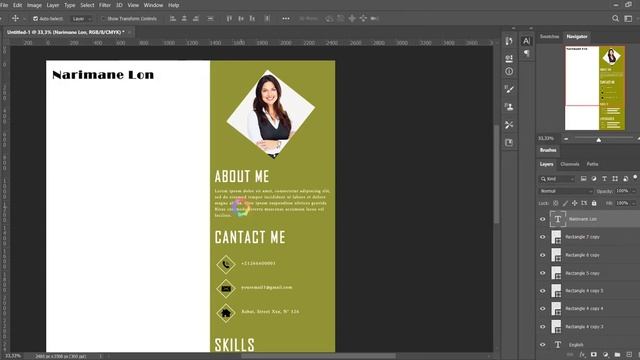This screenshot has height=360, width=640.
Task: Switch to the Channels tab
Action: pos(569,164)
